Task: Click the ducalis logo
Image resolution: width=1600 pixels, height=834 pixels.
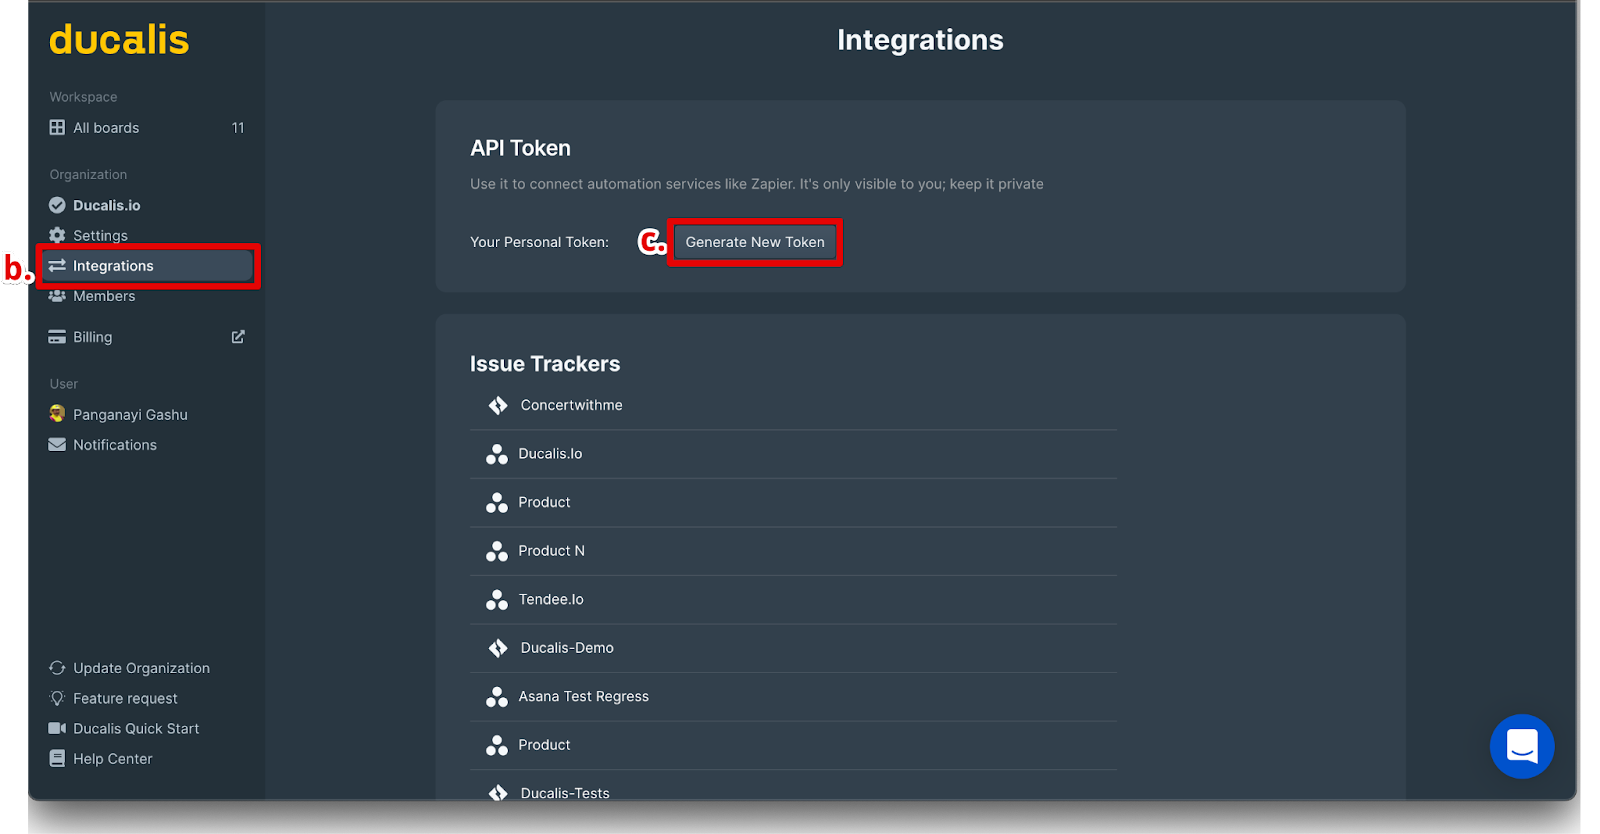Action: tap(119, 40)
